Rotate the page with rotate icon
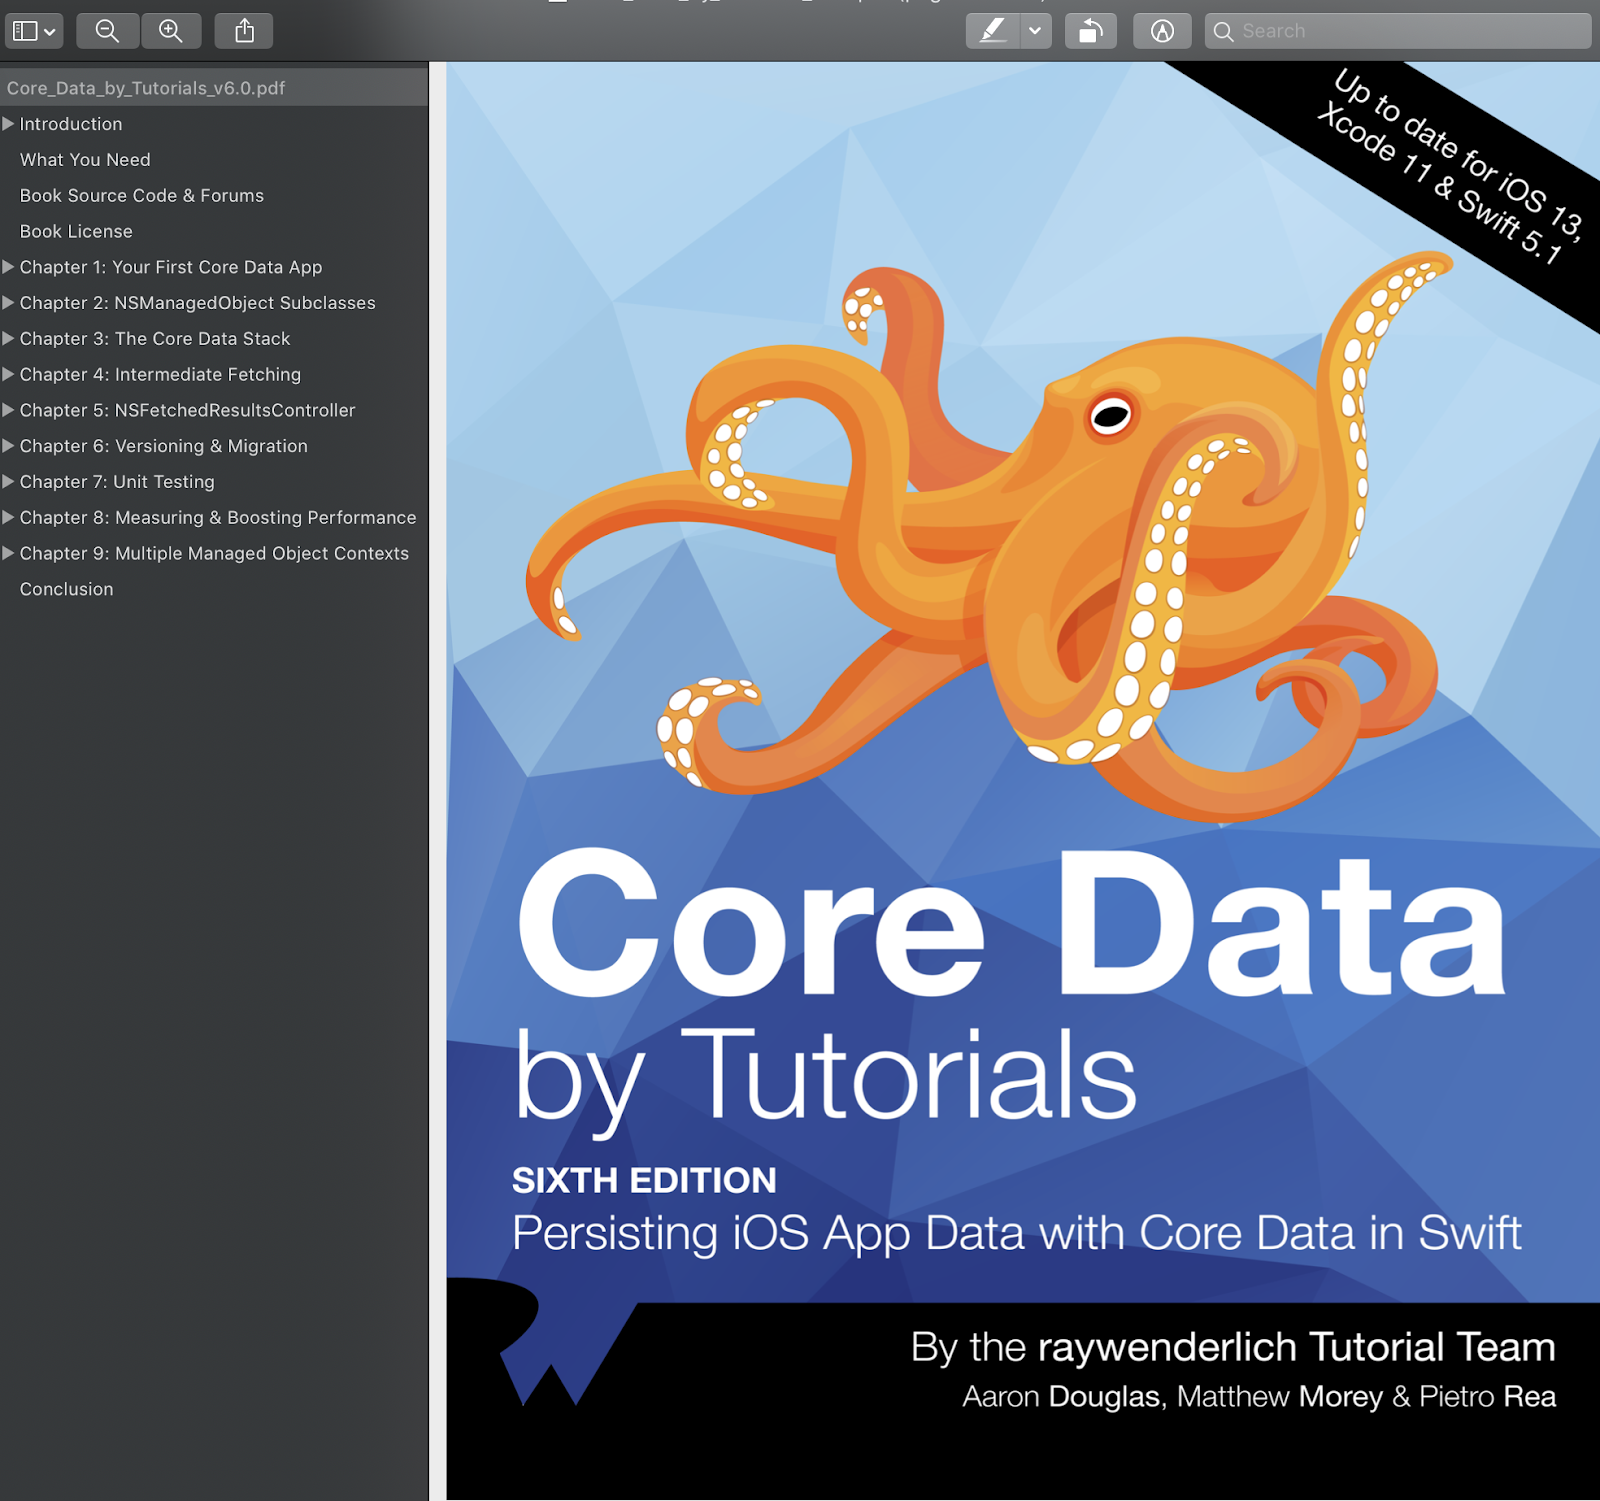The image size is (1600, 1501). (x=1090, y=31)
